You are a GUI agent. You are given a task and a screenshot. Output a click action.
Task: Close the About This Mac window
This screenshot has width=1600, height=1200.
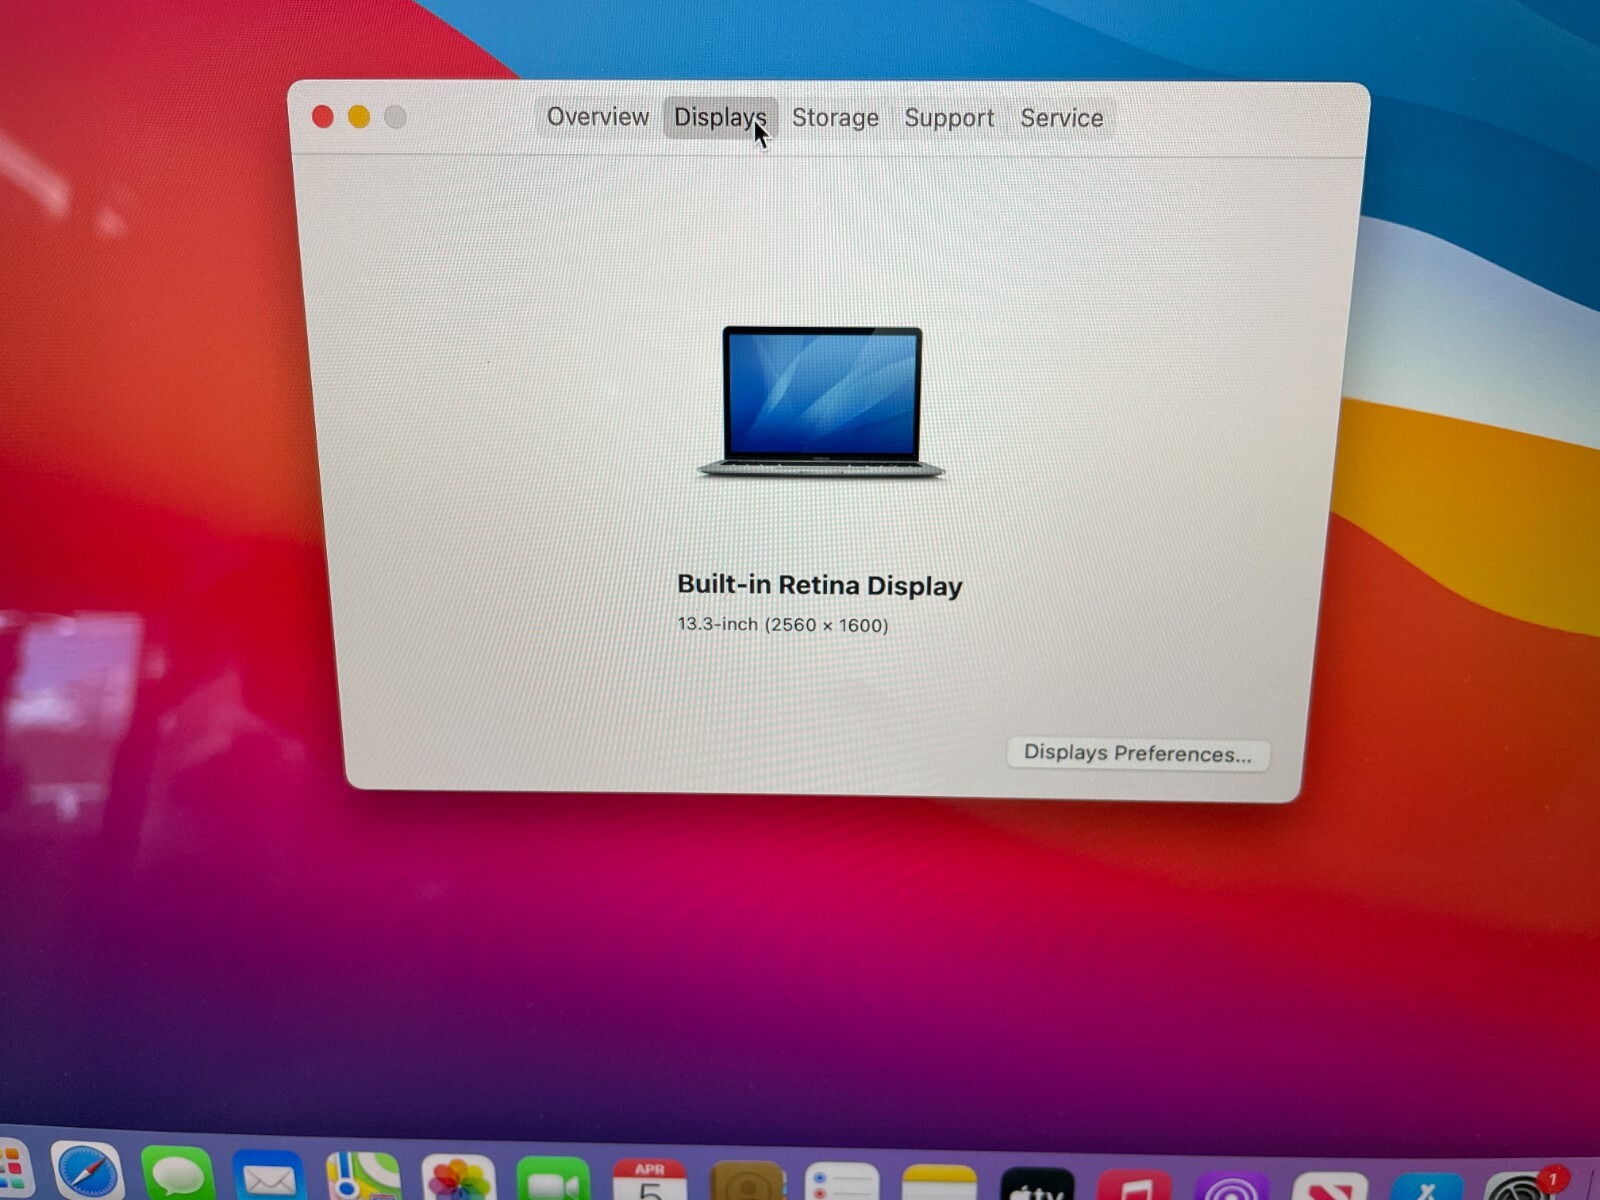tap(323, 117)
